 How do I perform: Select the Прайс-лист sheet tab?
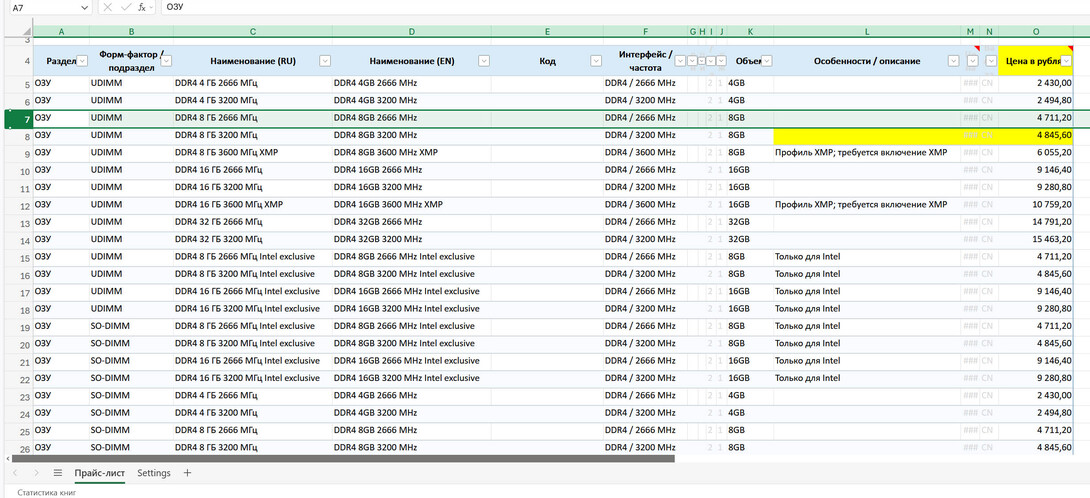pyautogui.click(x=99, y=473)
